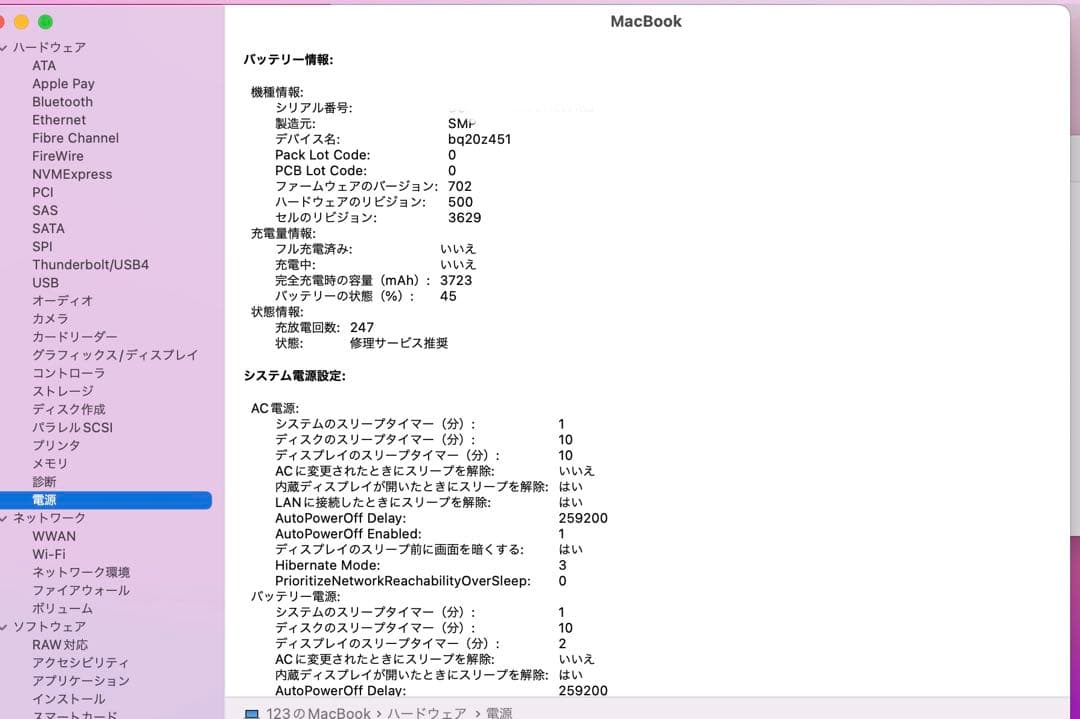
Task: Click the device name value bq20z451
Action: (479, 139)
